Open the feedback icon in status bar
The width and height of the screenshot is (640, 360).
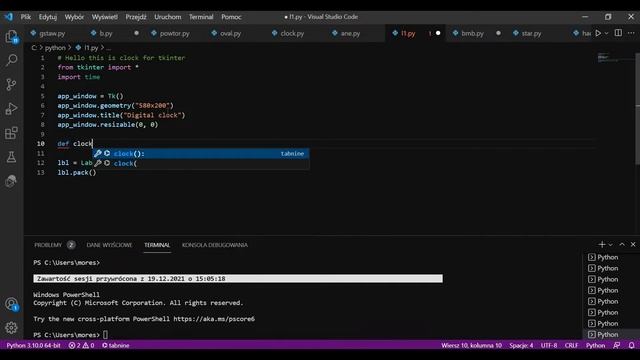[617, 345]
